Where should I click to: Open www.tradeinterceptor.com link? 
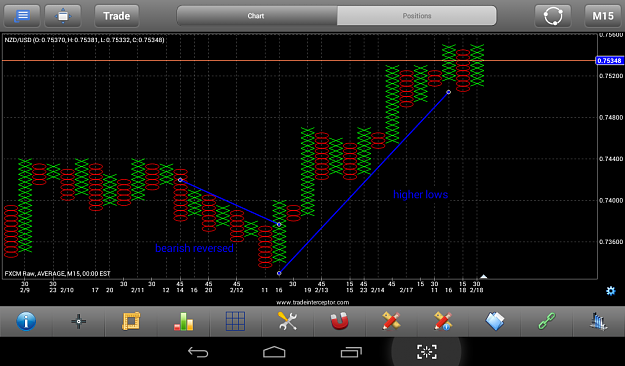point(312,302)
